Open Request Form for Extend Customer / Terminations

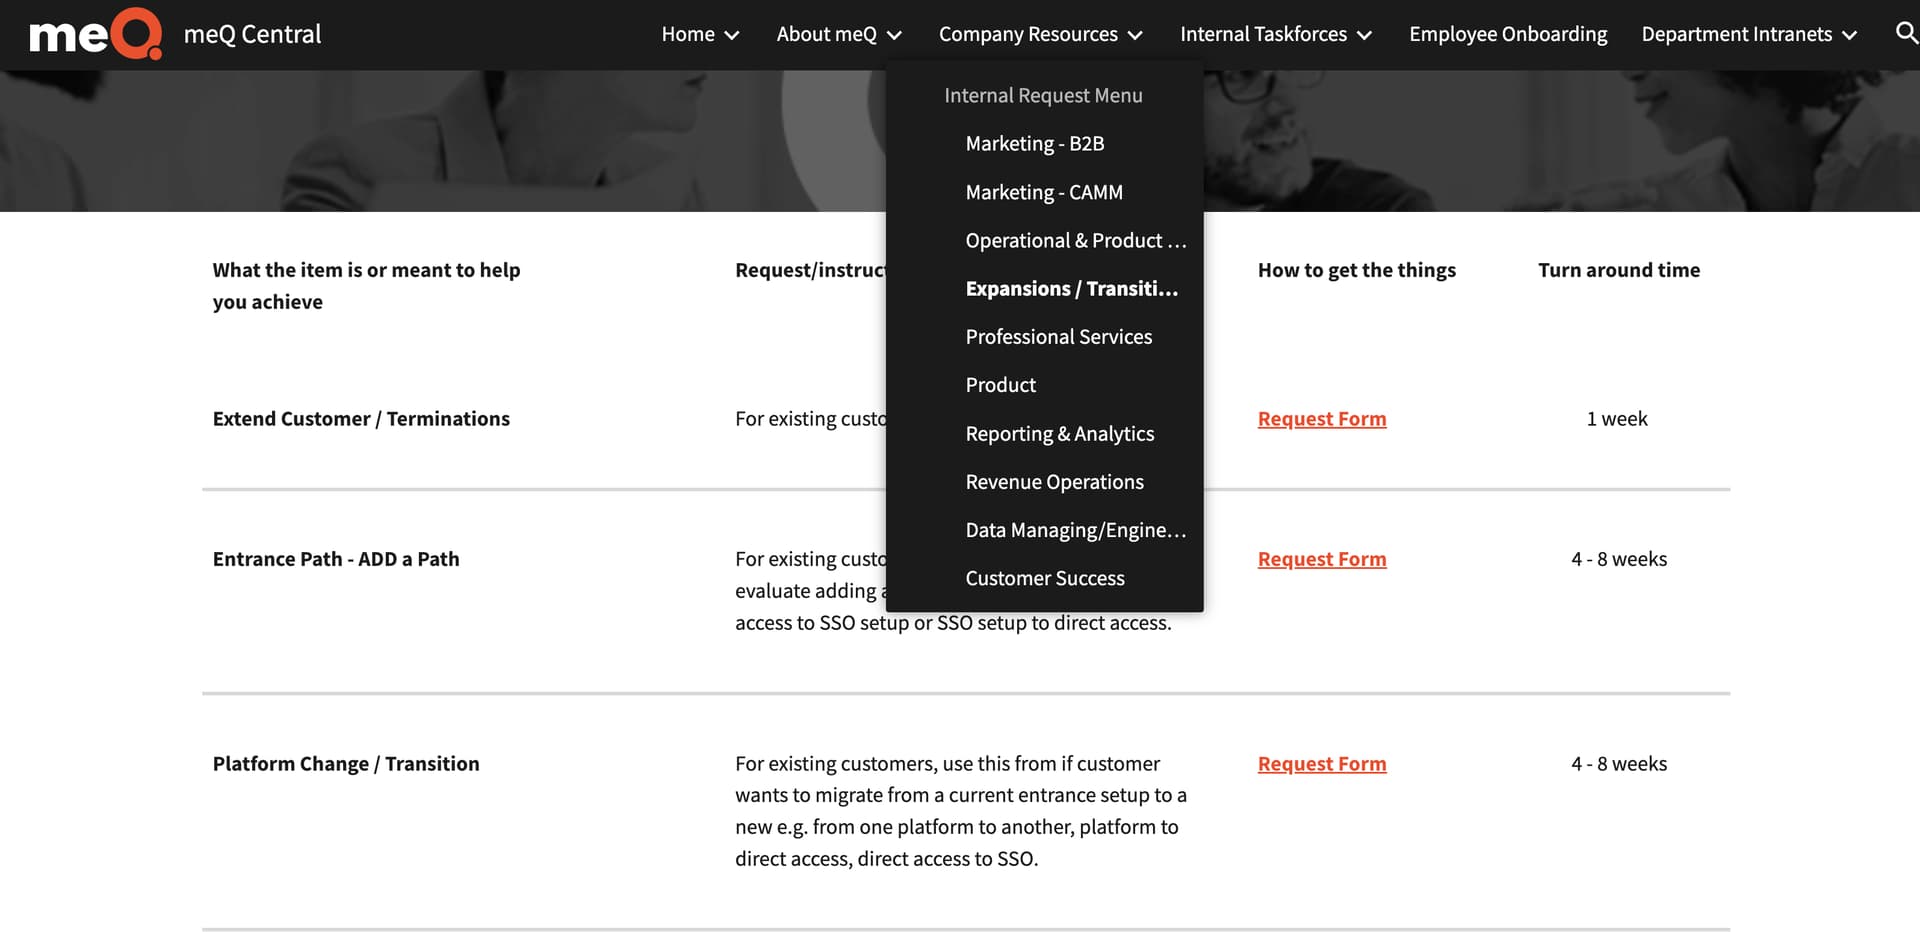pyautogui.click(x=1322, y=419)
